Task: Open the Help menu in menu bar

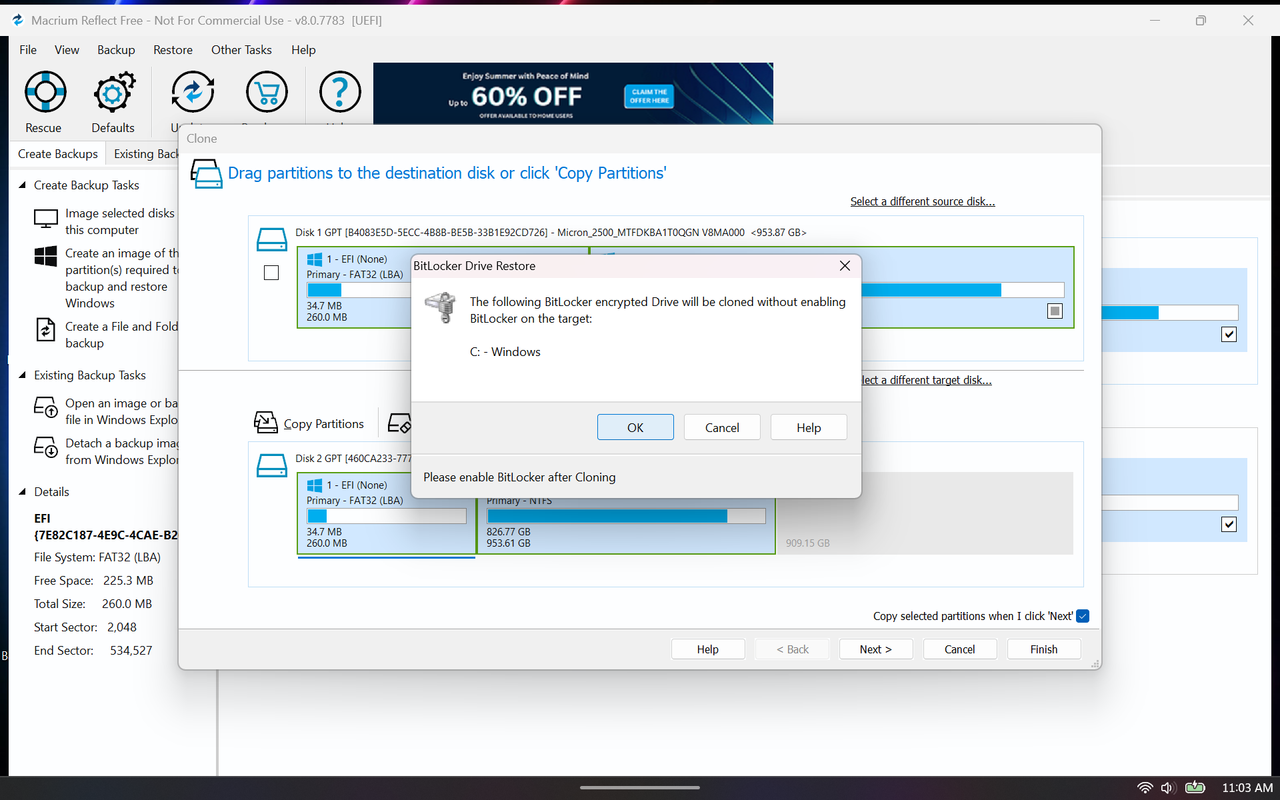Action: pos(303,50)
